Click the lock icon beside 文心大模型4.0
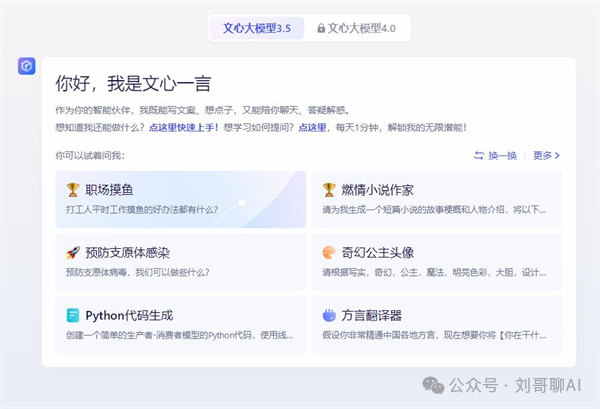 321,28
